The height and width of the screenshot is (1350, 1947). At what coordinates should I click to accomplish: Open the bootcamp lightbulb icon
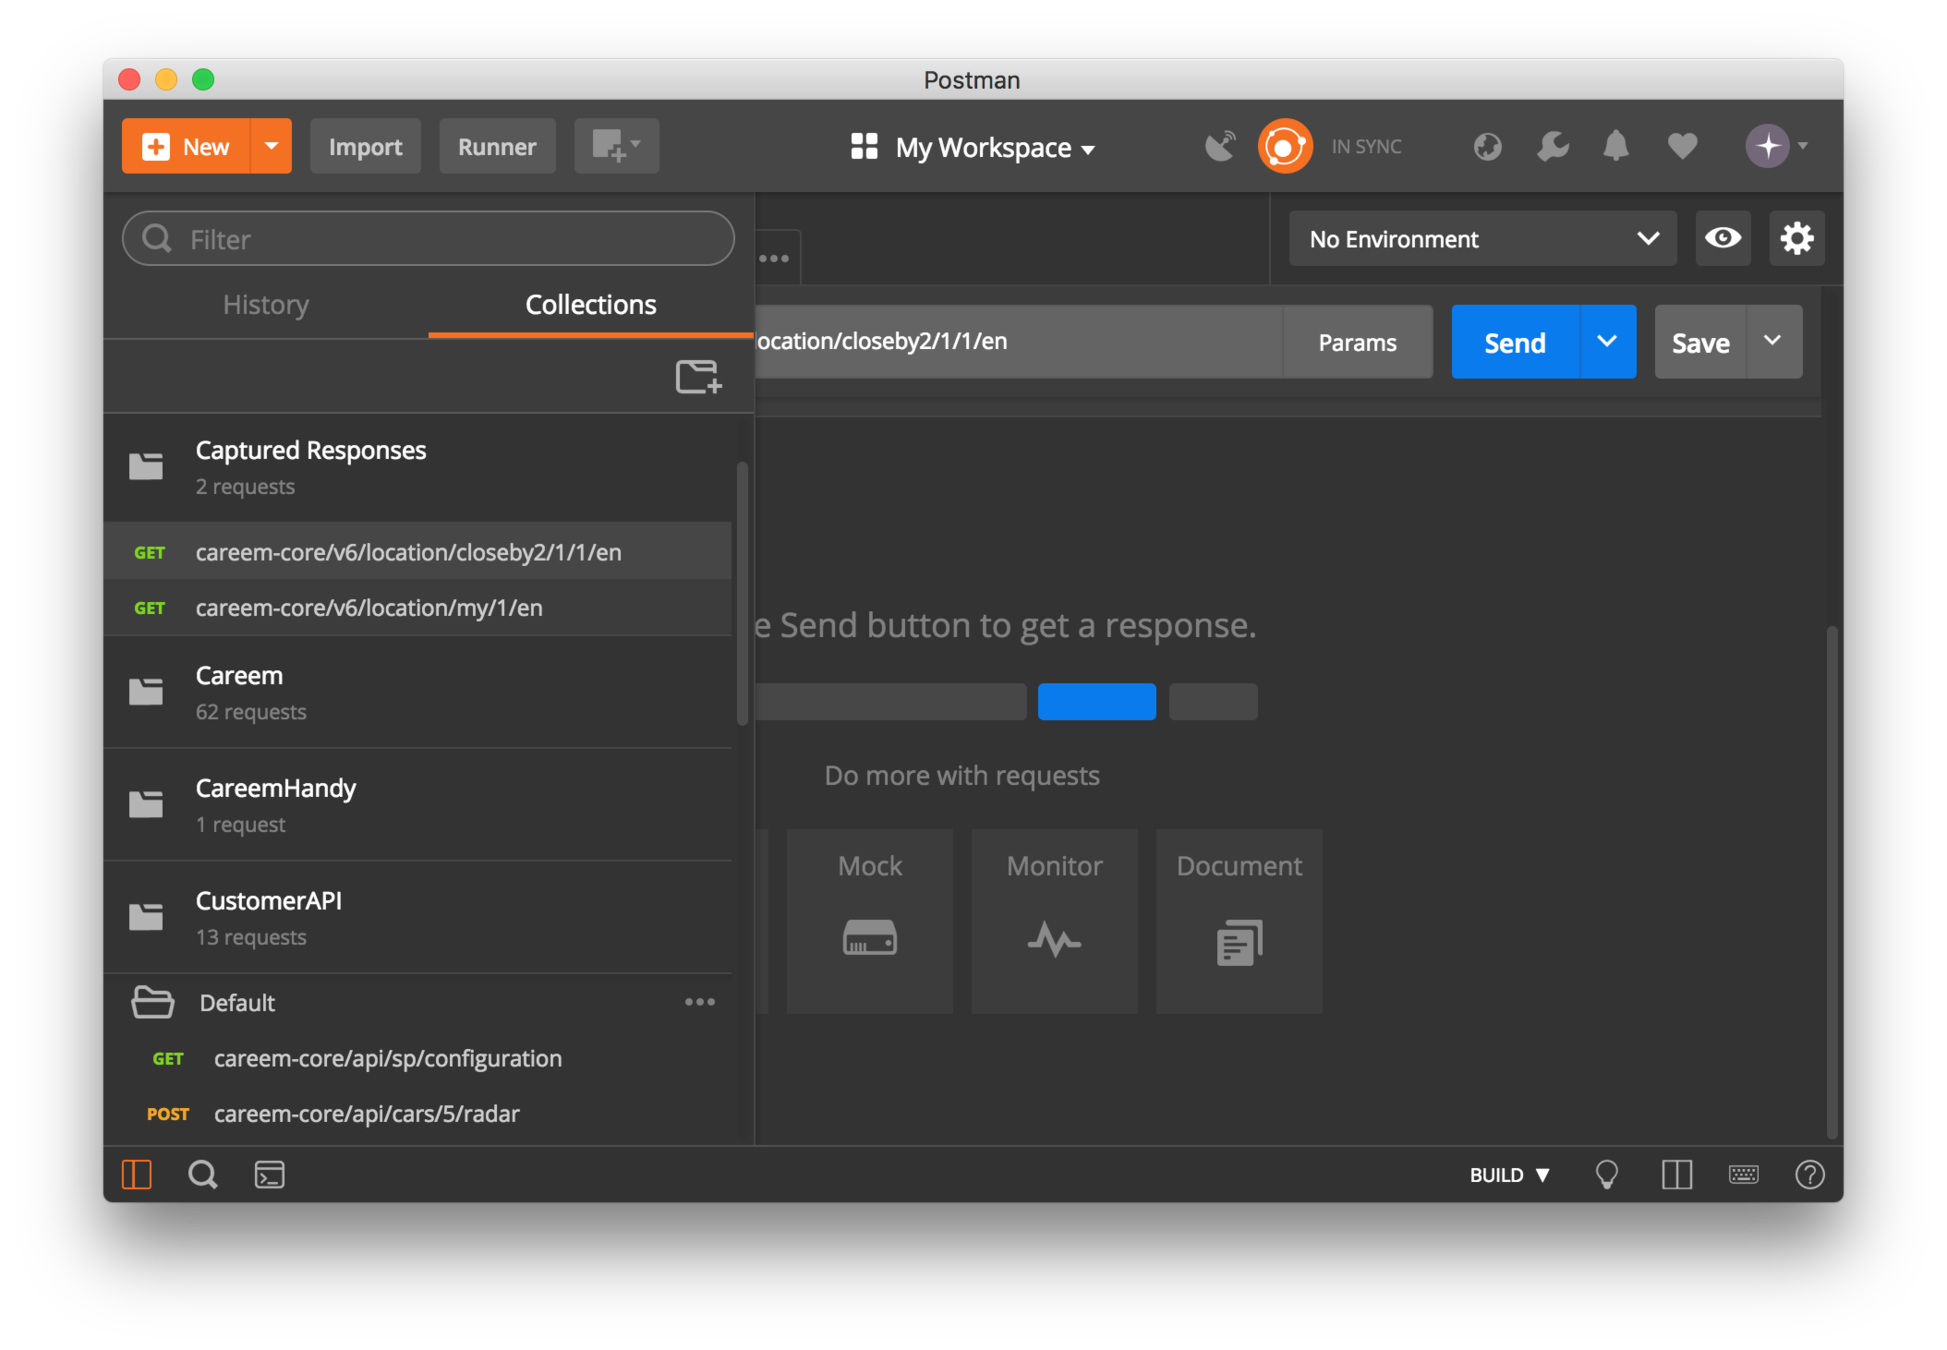(1606, 1174)
